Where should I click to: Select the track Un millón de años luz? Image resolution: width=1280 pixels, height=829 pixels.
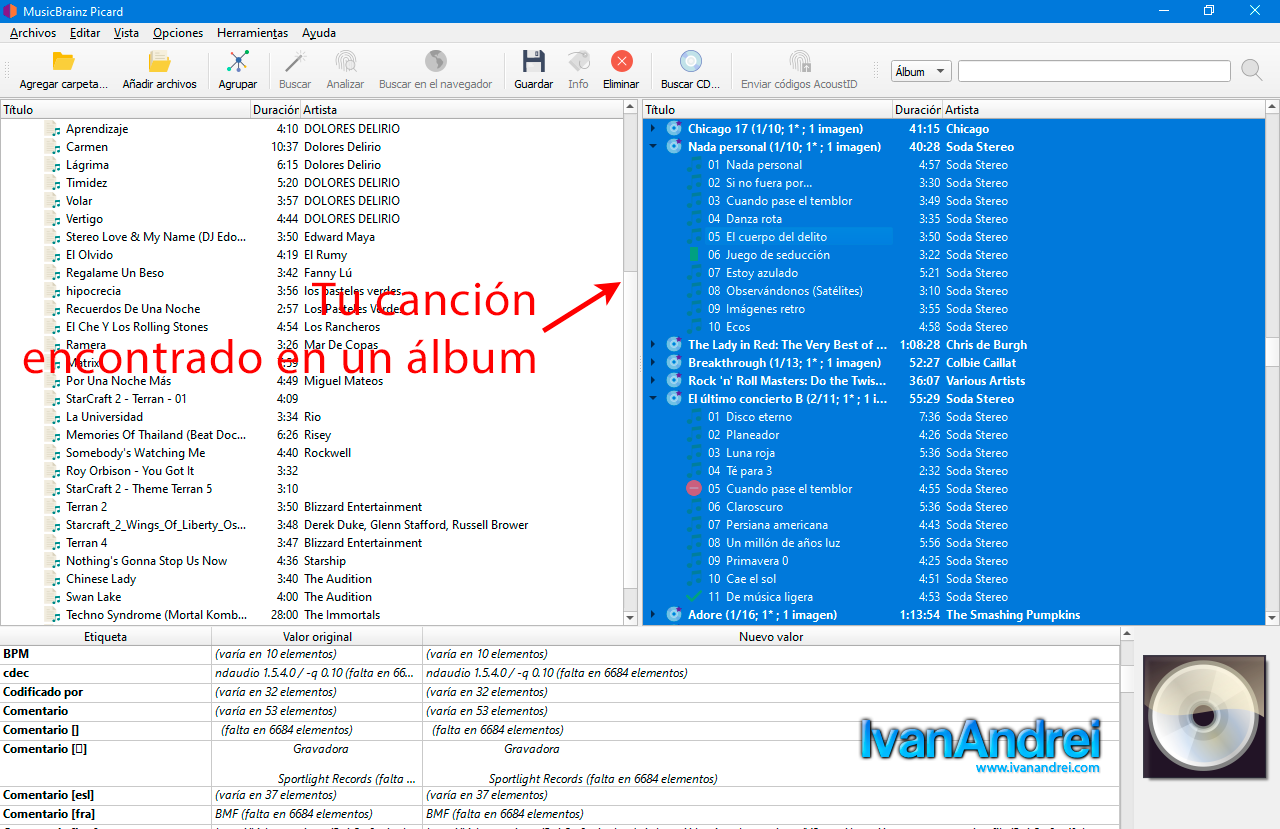[x=783, y=542]
